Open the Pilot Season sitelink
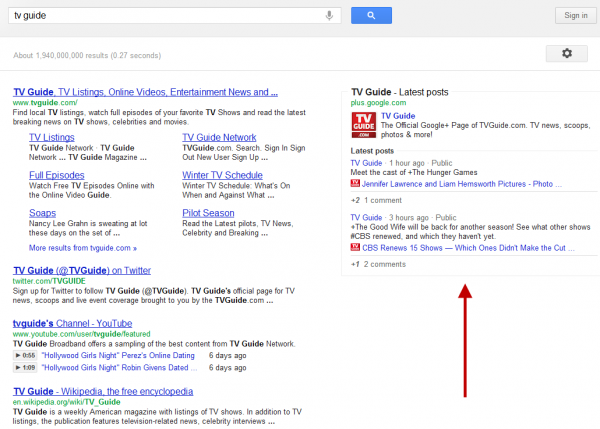The width and height of the screenshot is (600, 429). point(208,213)
